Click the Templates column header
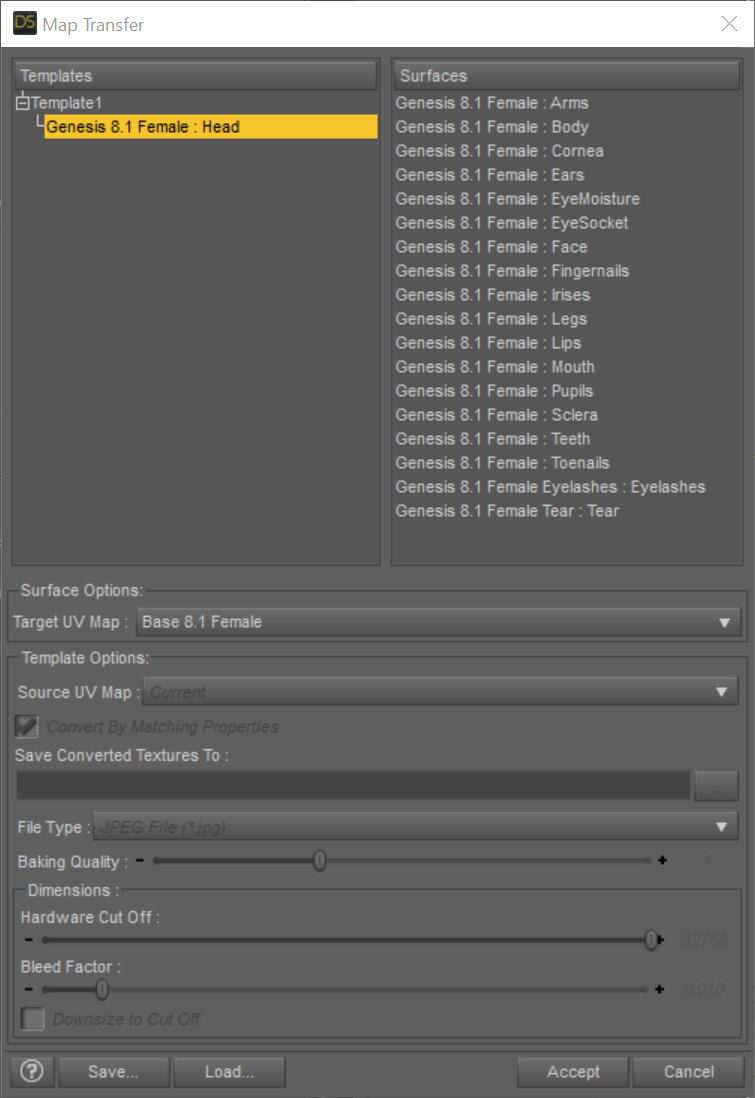755x1098 pixels. pos(195,76)
